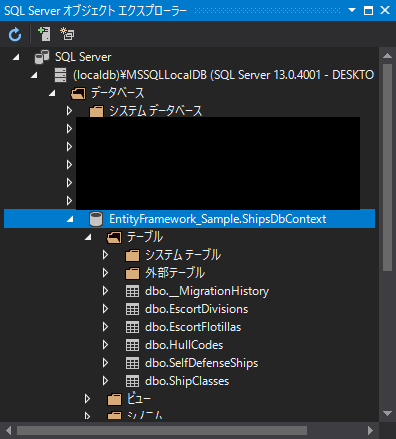
Task: Select the SQL Server label text
Action: 83,57
